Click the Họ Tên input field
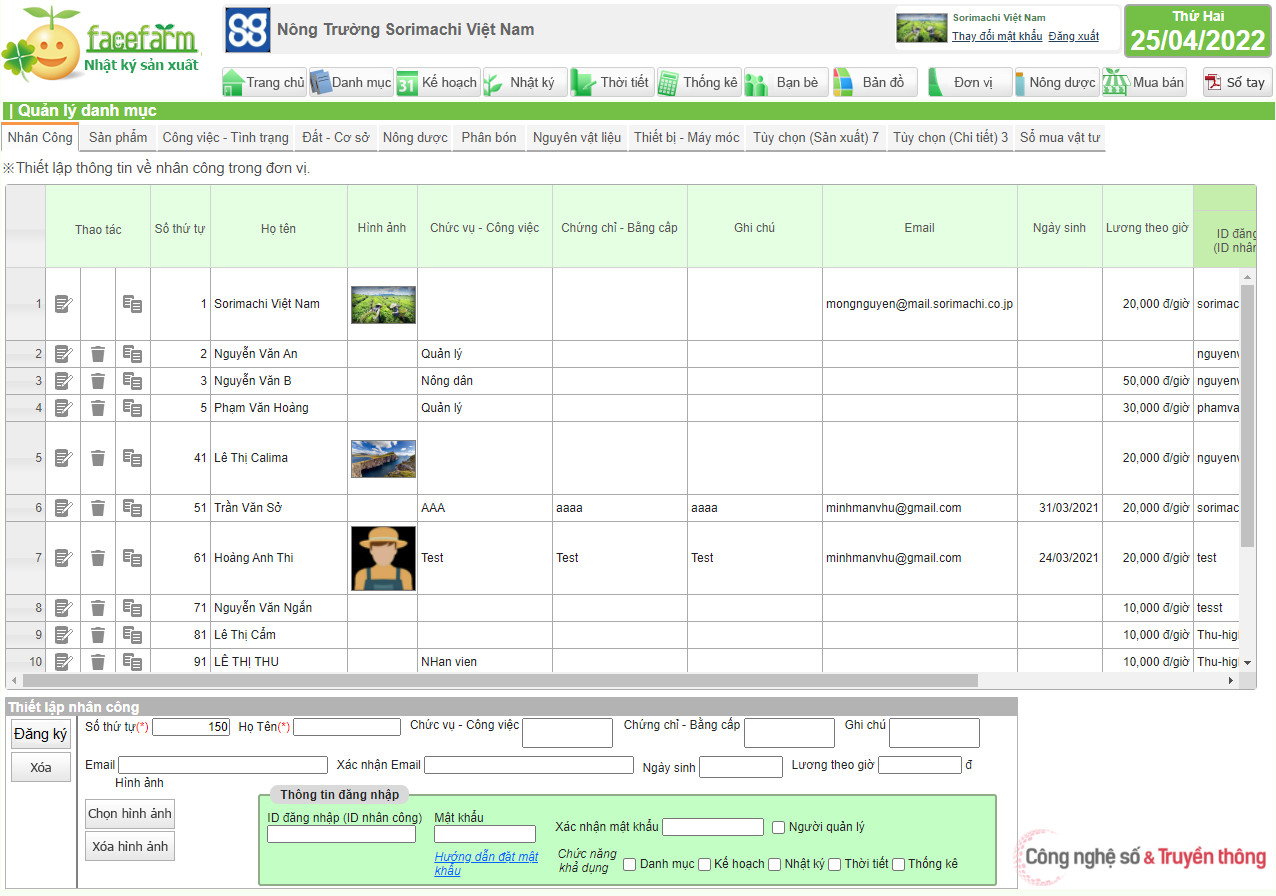The image size is (1276, 896). pyautogui.click(x=346, y=727)
